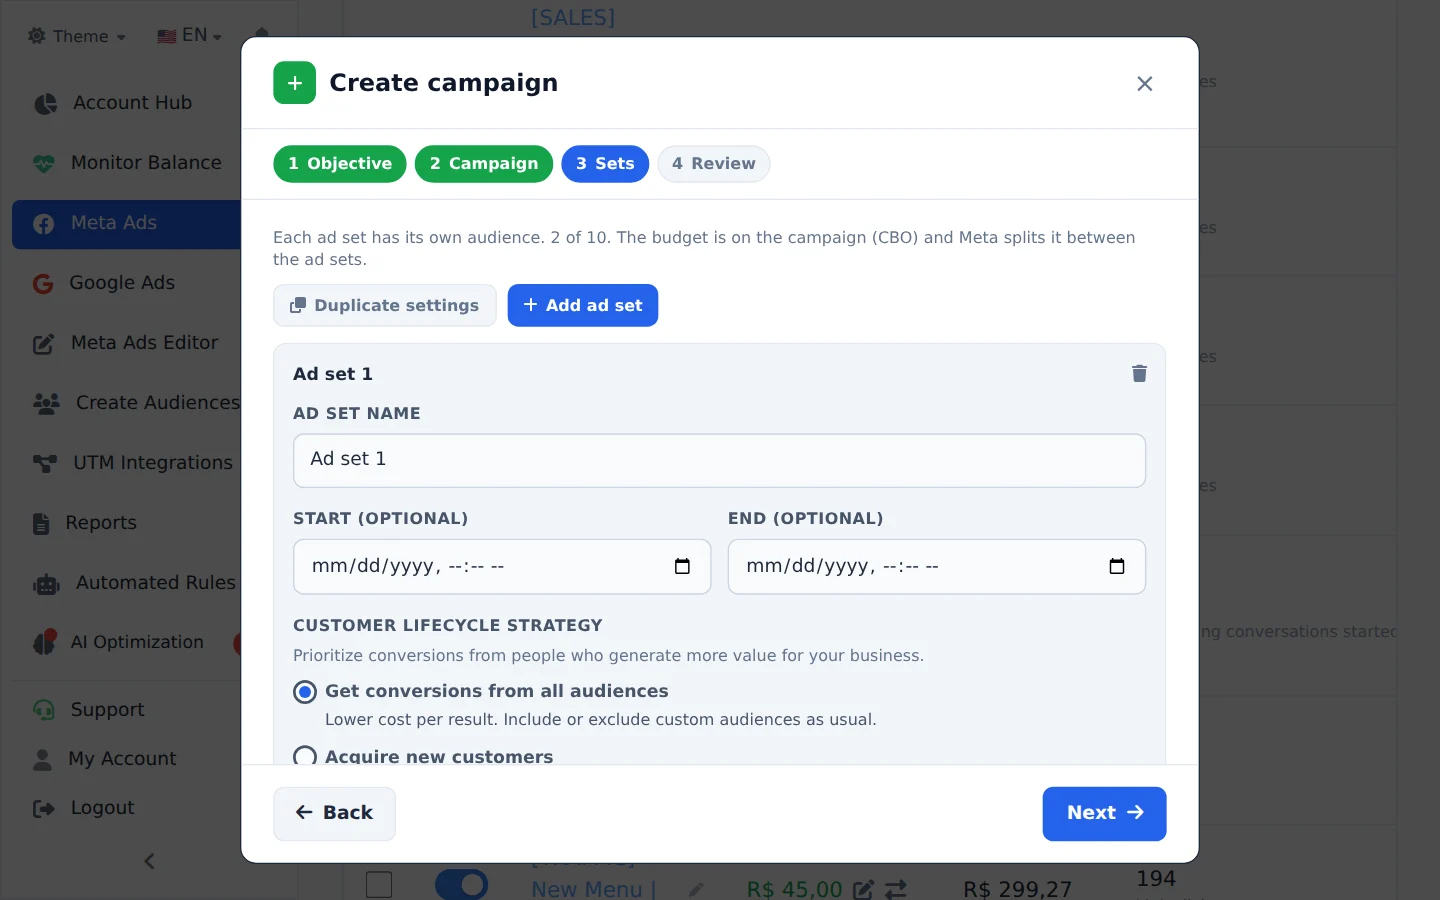Add a new ad set
1440x900 pixels.
pyautogui.click(x=583, y=305)
